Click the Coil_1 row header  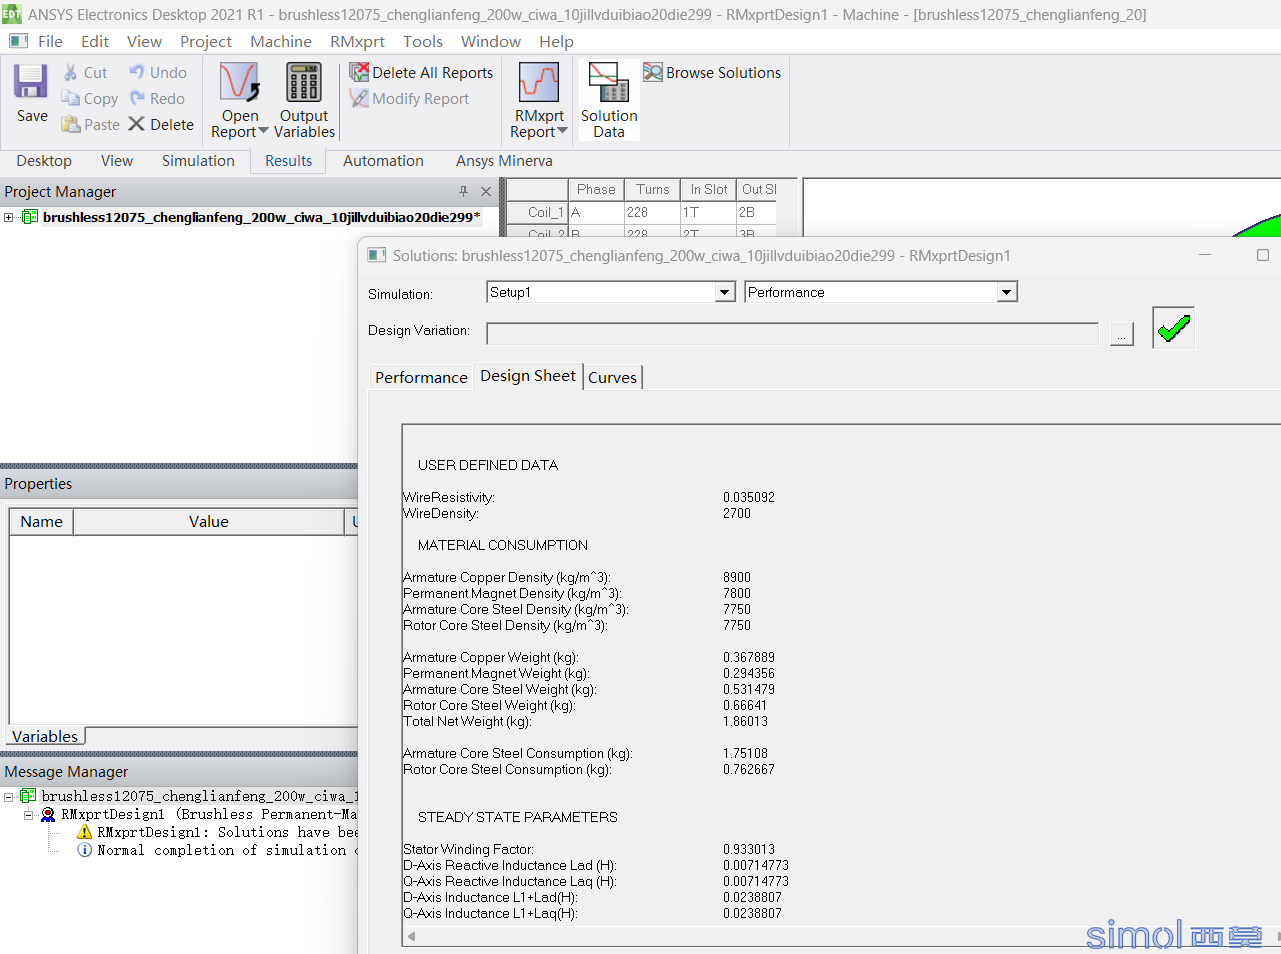tap(538, 212)
